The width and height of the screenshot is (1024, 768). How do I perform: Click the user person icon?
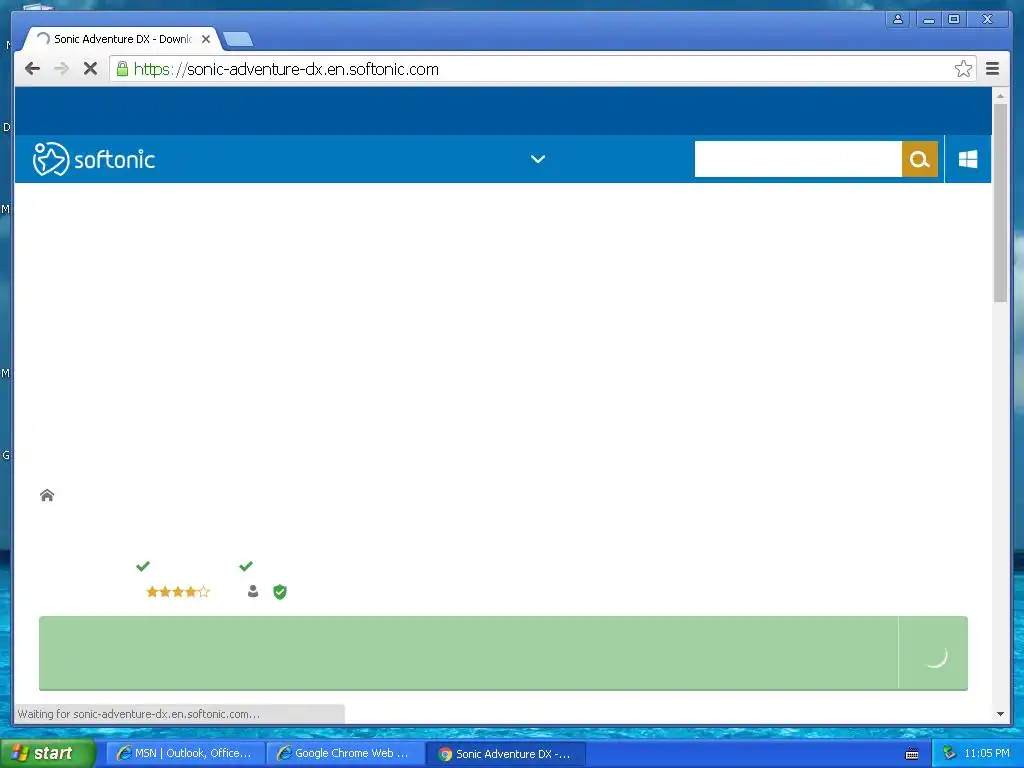point(253,591)
